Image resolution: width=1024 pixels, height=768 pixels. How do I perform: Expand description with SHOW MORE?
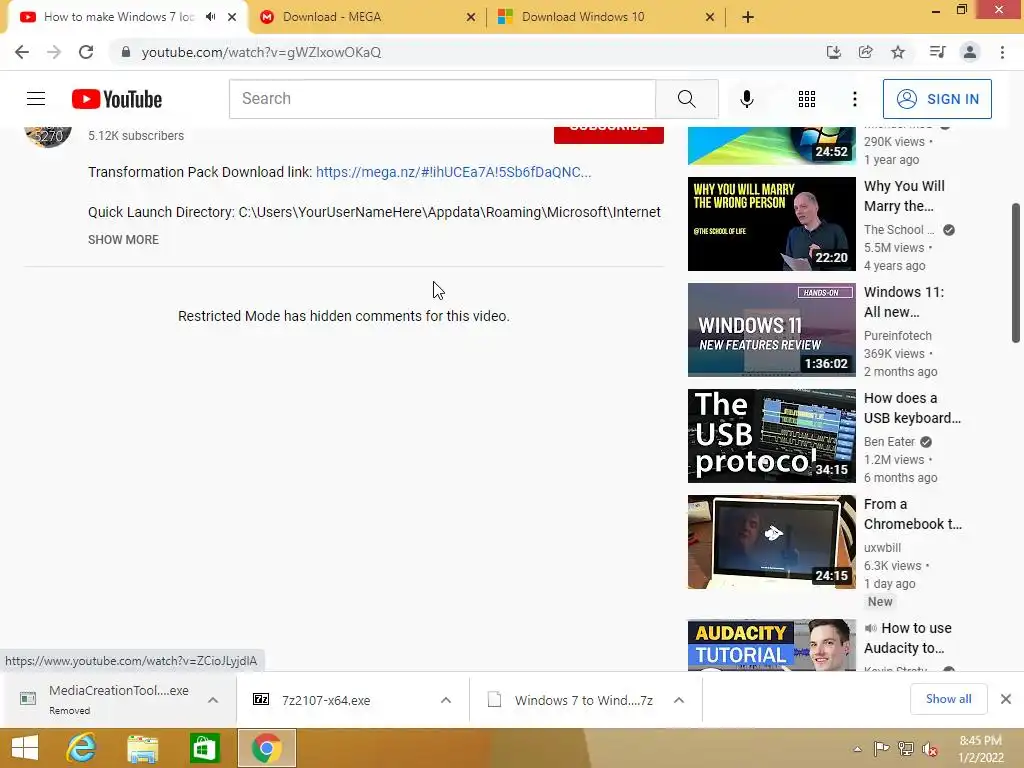pyautogui.click(x=123, y=240)
